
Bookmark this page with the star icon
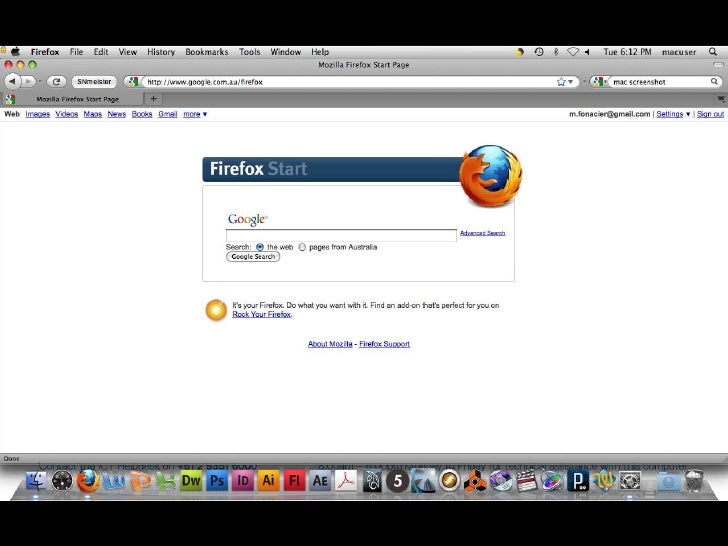[561, 82]
